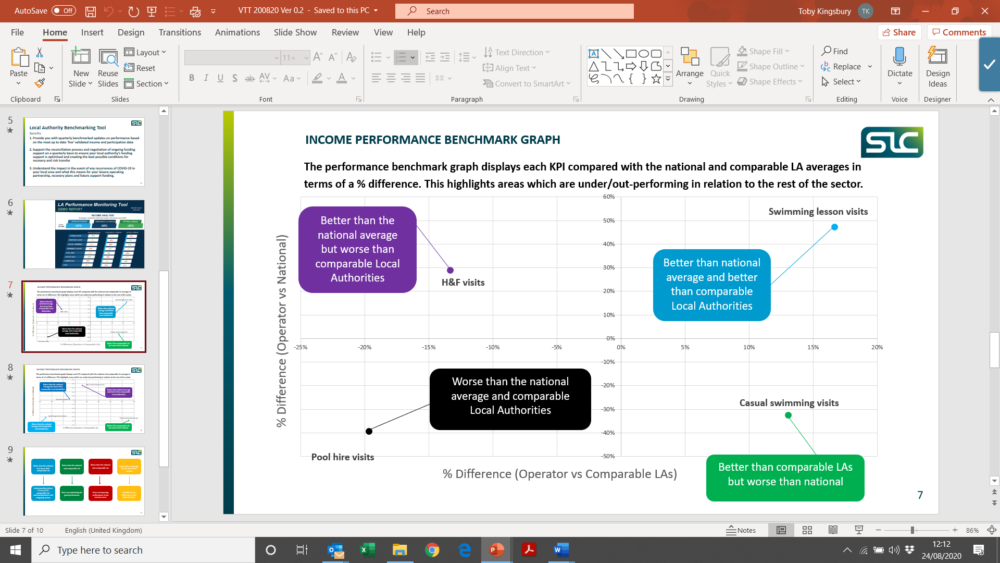Click the Share button
Screen dimensions: 1000x563
click(899, 32)
